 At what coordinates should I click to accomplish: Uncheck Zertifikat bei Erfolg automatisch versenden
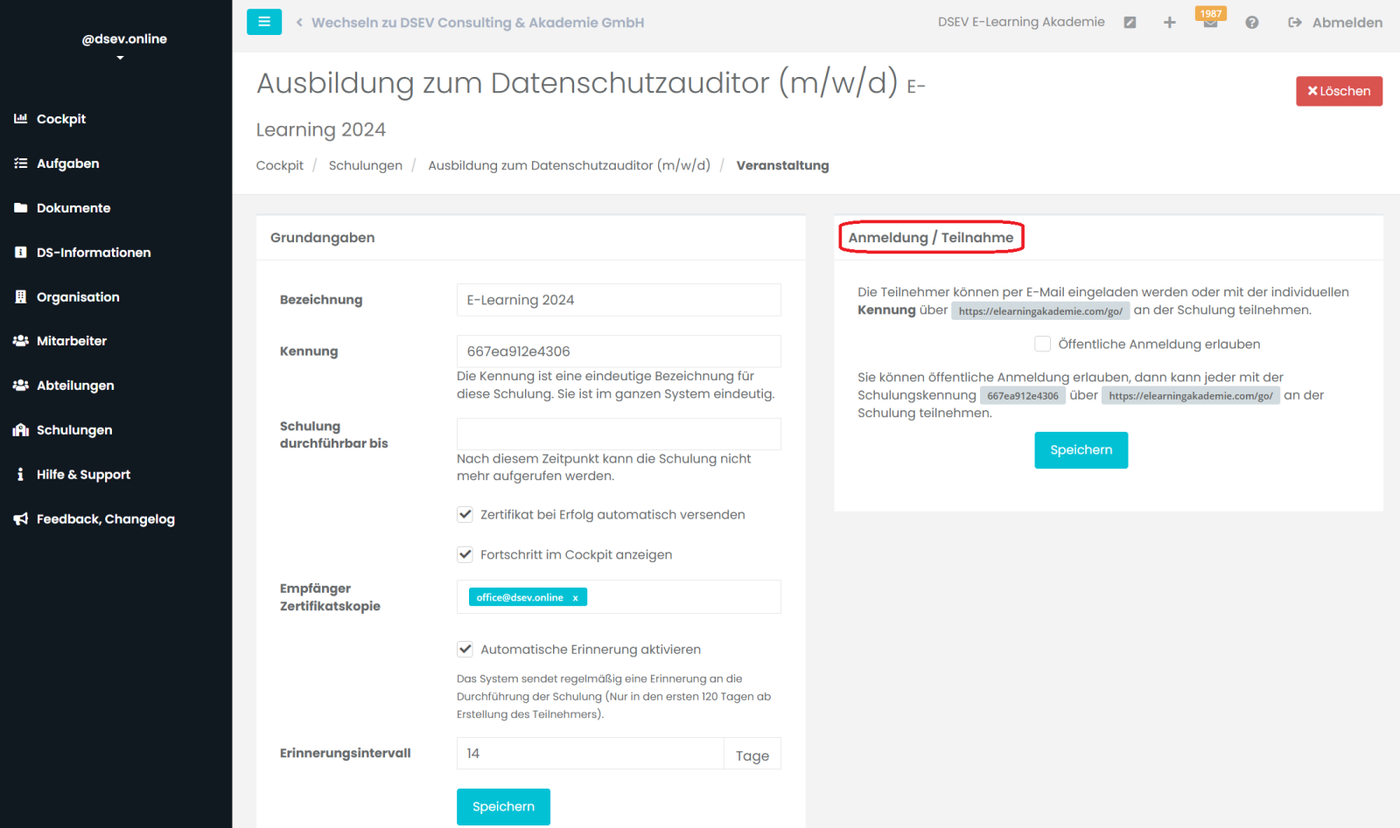[465, 514]
